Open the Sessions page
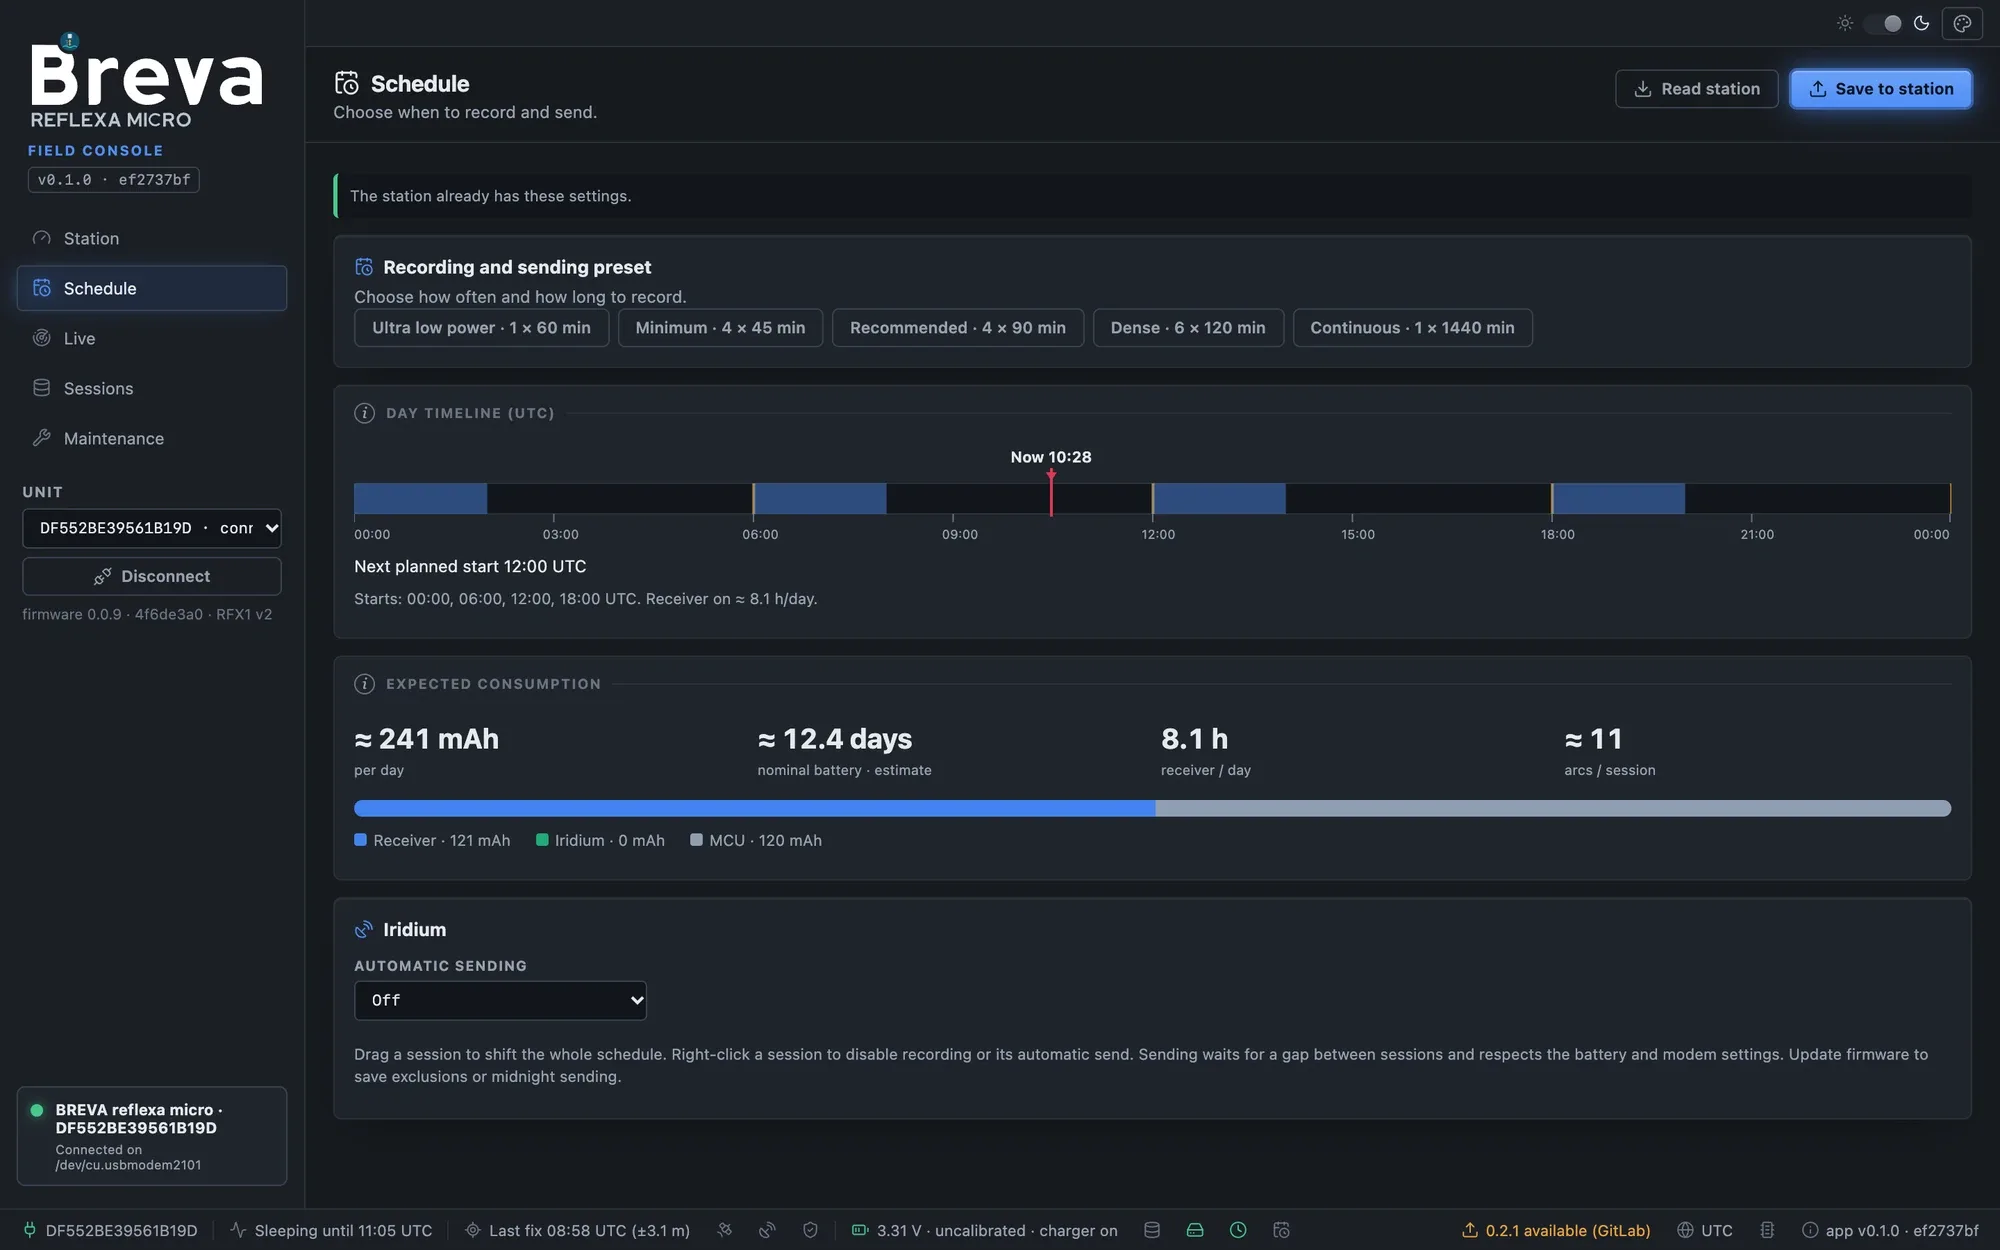Viewport: 2000px width, 1250px height. click(x=152, y=388)
